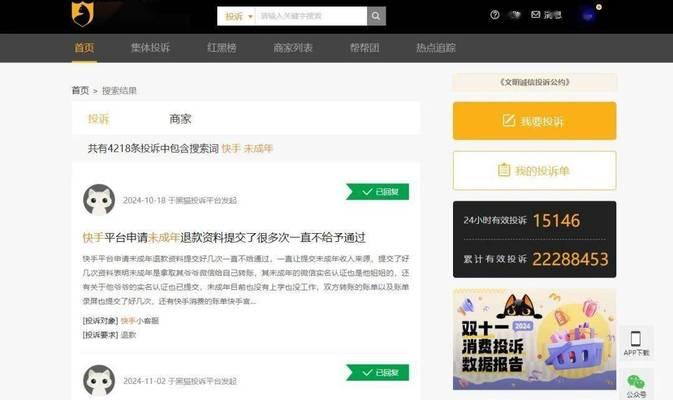Viewport: 673px width, 400px height.
Task: Open the help question-mark icon
Action: (x=494, y=15)
